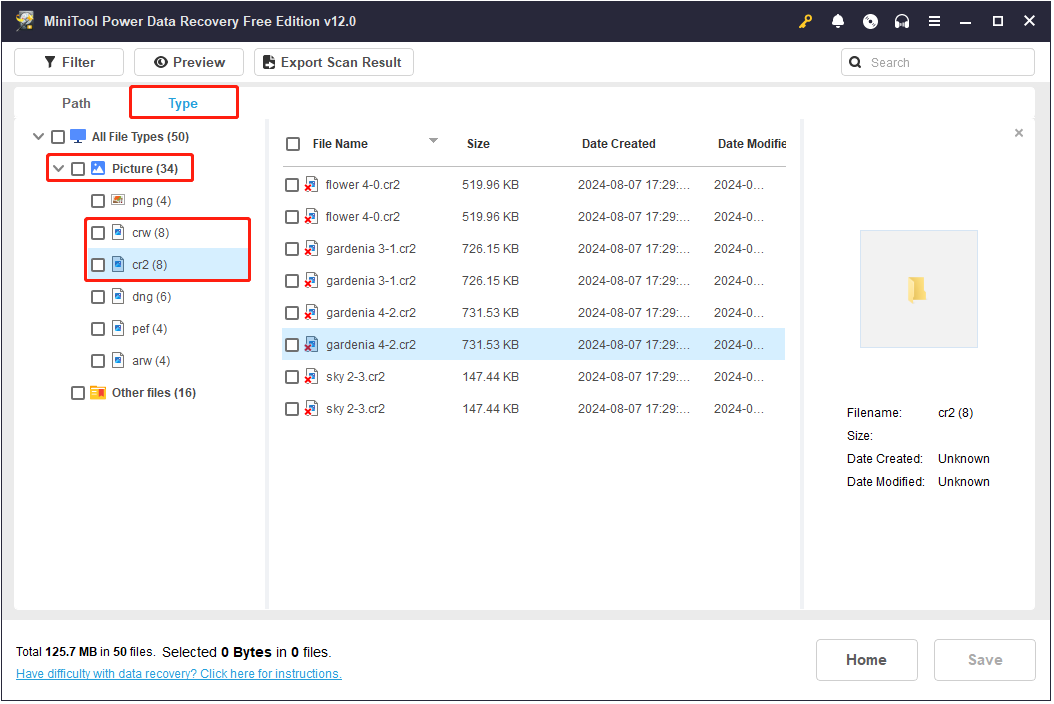Click the deleted-file icon of first gardenia 3-1.cr2
The height and width of the screenshot is (704, 1054).
311,248
